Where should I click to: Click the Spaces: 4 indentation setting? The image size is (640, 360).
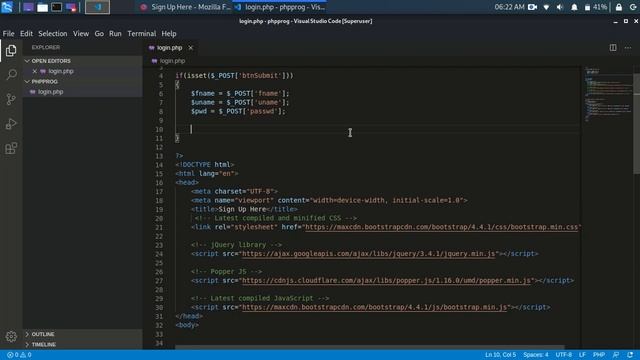point(536,355)
